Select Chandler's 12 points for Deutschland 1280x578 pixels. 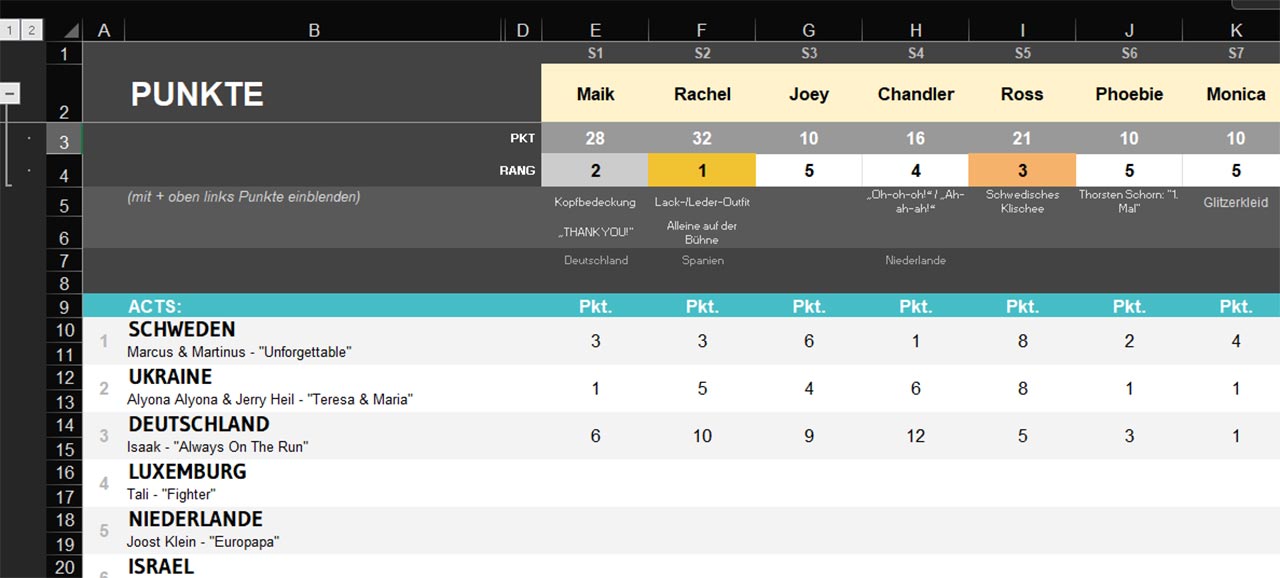[x=915, y=436]
